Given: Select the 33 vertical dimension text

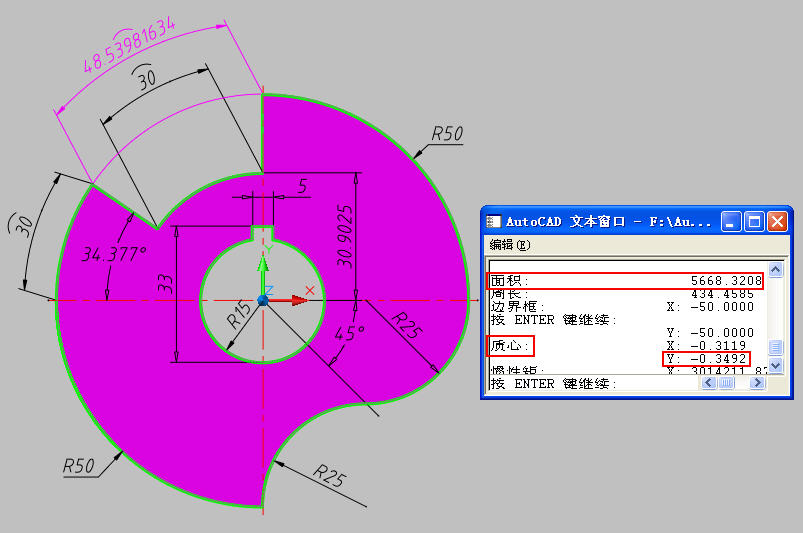Looking at the screenshot, I should [165, 283].
